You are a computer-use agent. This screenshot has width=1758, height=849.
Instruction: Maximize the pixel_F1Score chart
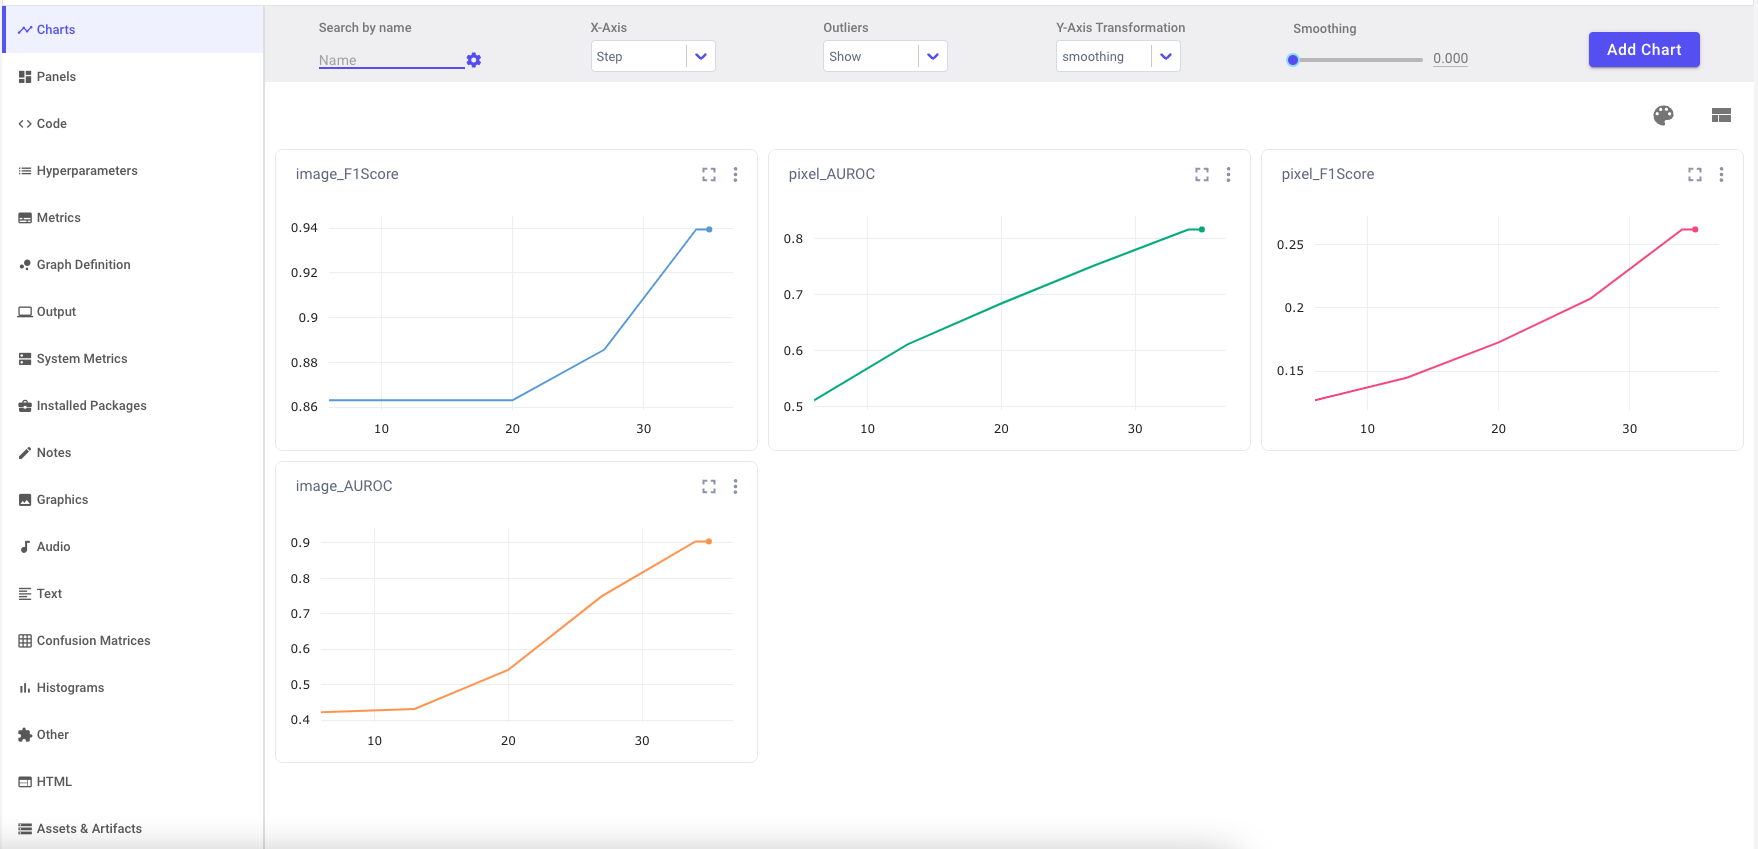click(1695, 175)
